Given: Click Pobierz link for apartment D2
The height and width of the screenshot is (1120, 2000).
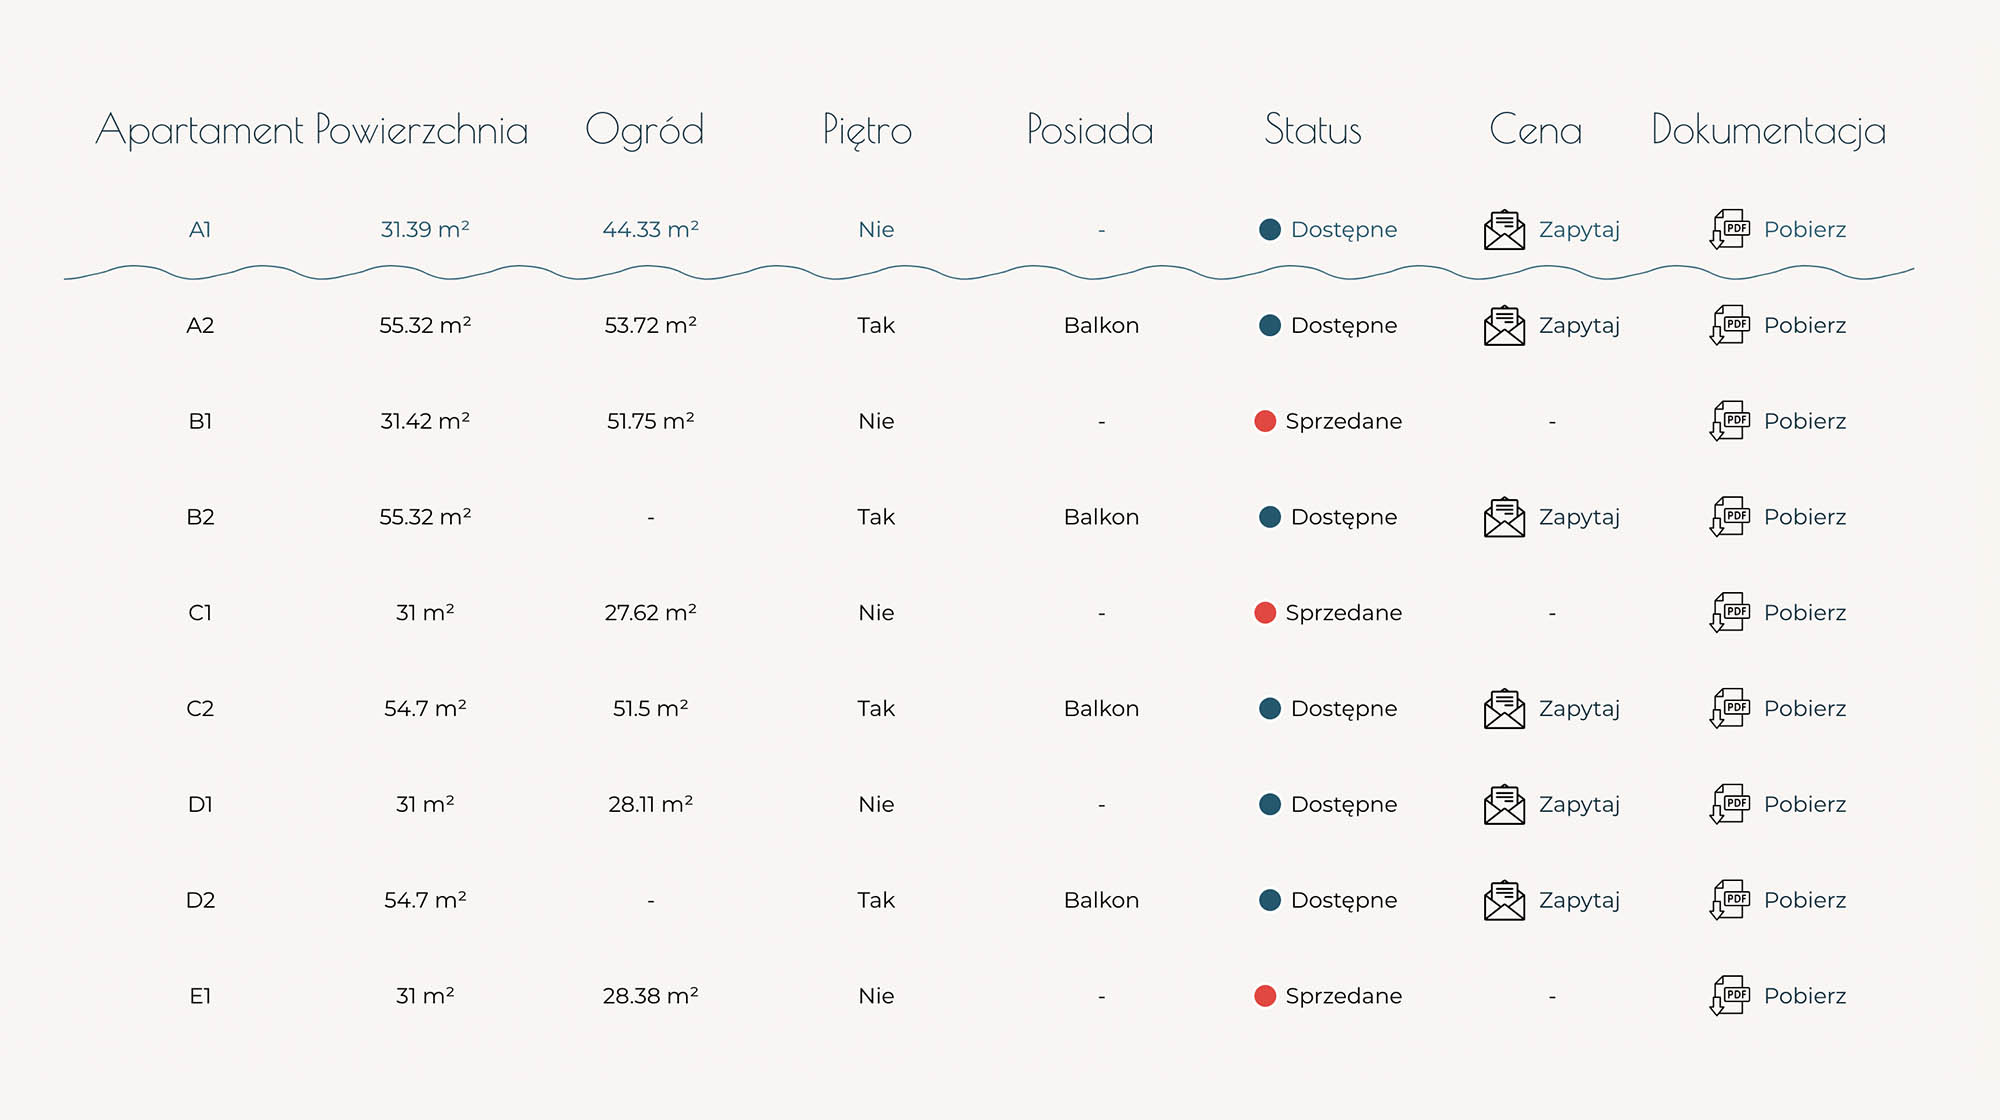Looking at the screenshot, I should click(1805, 900).
